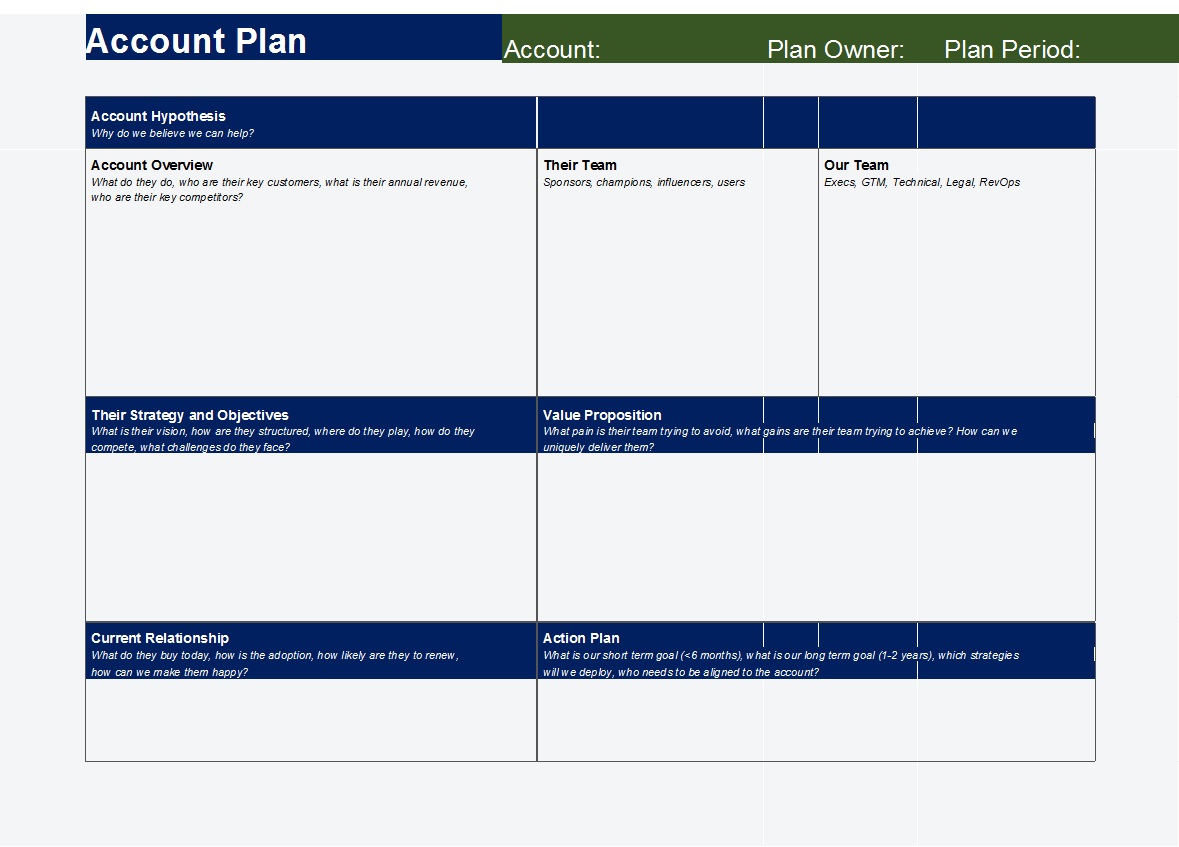The image size is (1179, 847).
Task: Click 'will we deploy, who needs to be aligned' line
Action: [x=680, y=672]
